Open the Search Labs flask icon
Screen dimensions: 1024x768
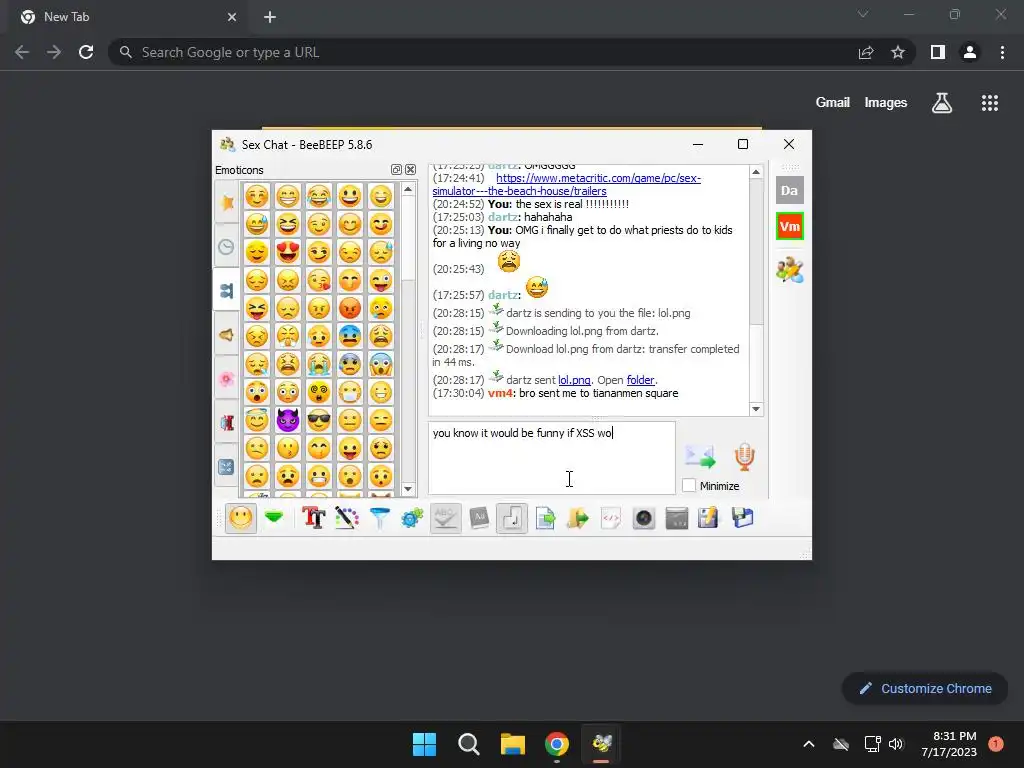[942, 103]
